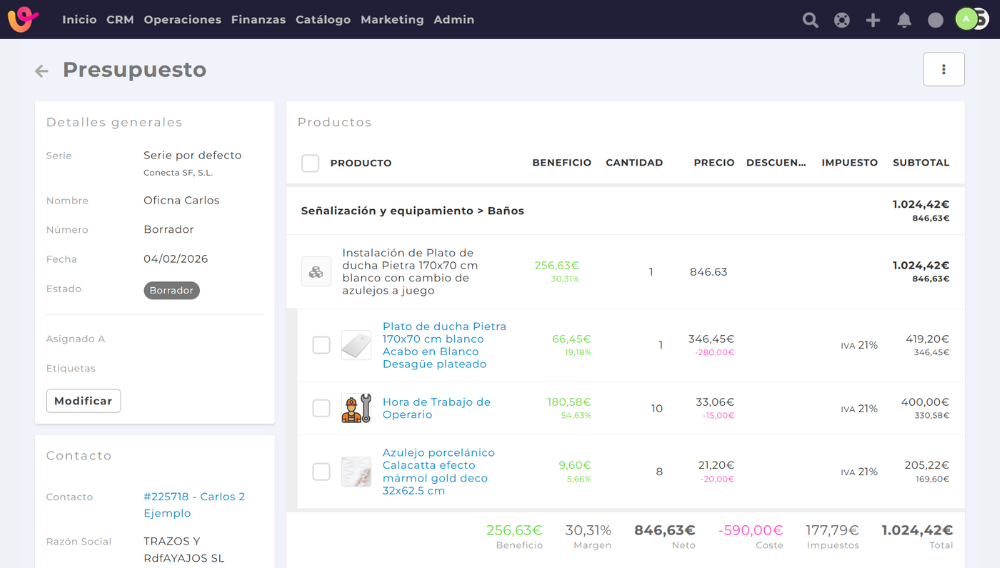Click the app logo in top bar
Image resolution: width=1000 pixels, height=568 pixels.
(x=24, y=19)
